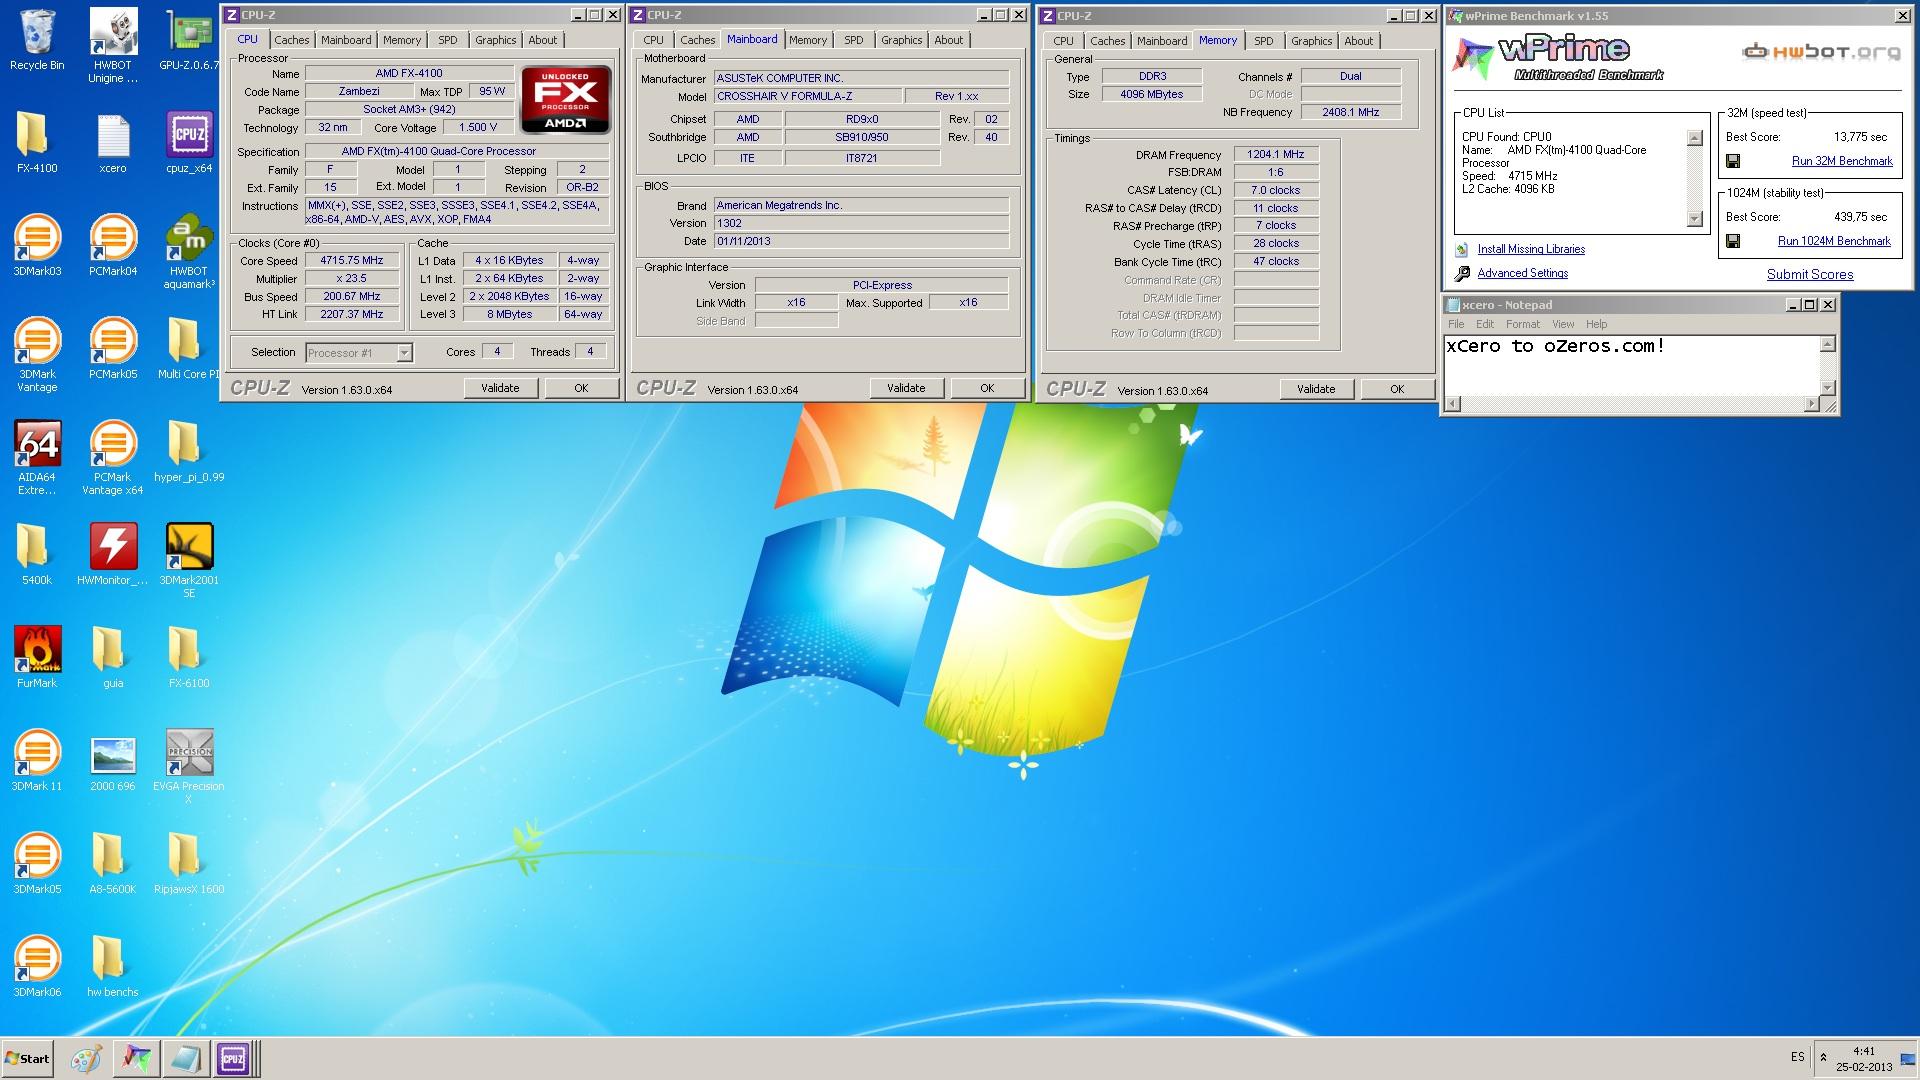Open the Notepad File menu

1456,324
